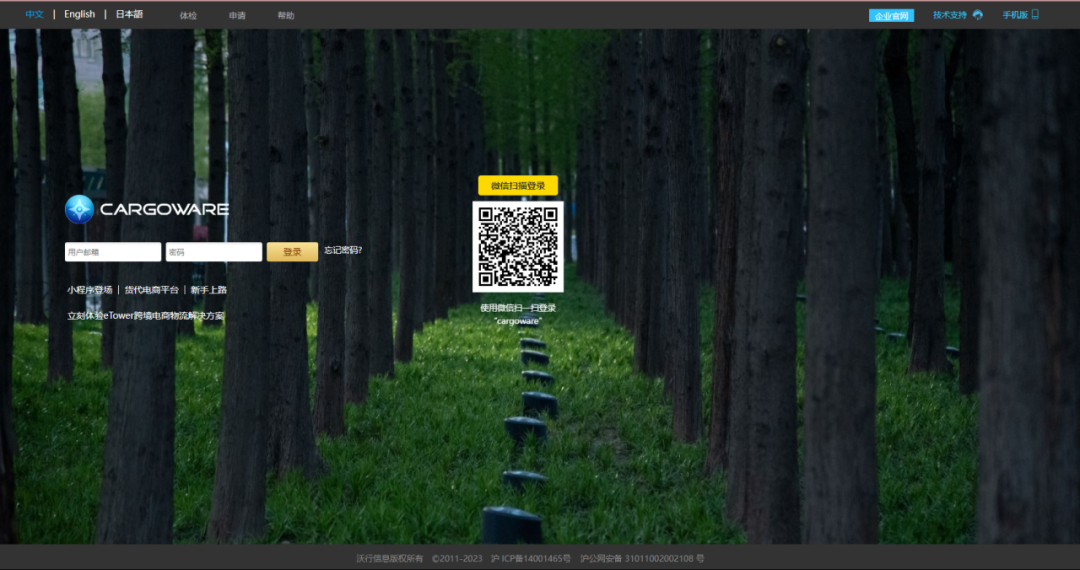Open the 申请 menu item

pyautogui.click(x=237, y=16)
